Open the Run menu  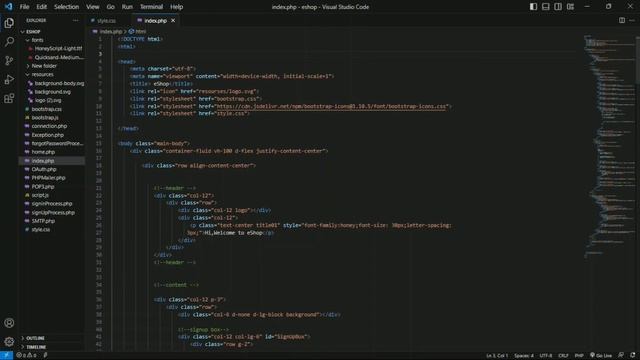[x=127, y=7]
